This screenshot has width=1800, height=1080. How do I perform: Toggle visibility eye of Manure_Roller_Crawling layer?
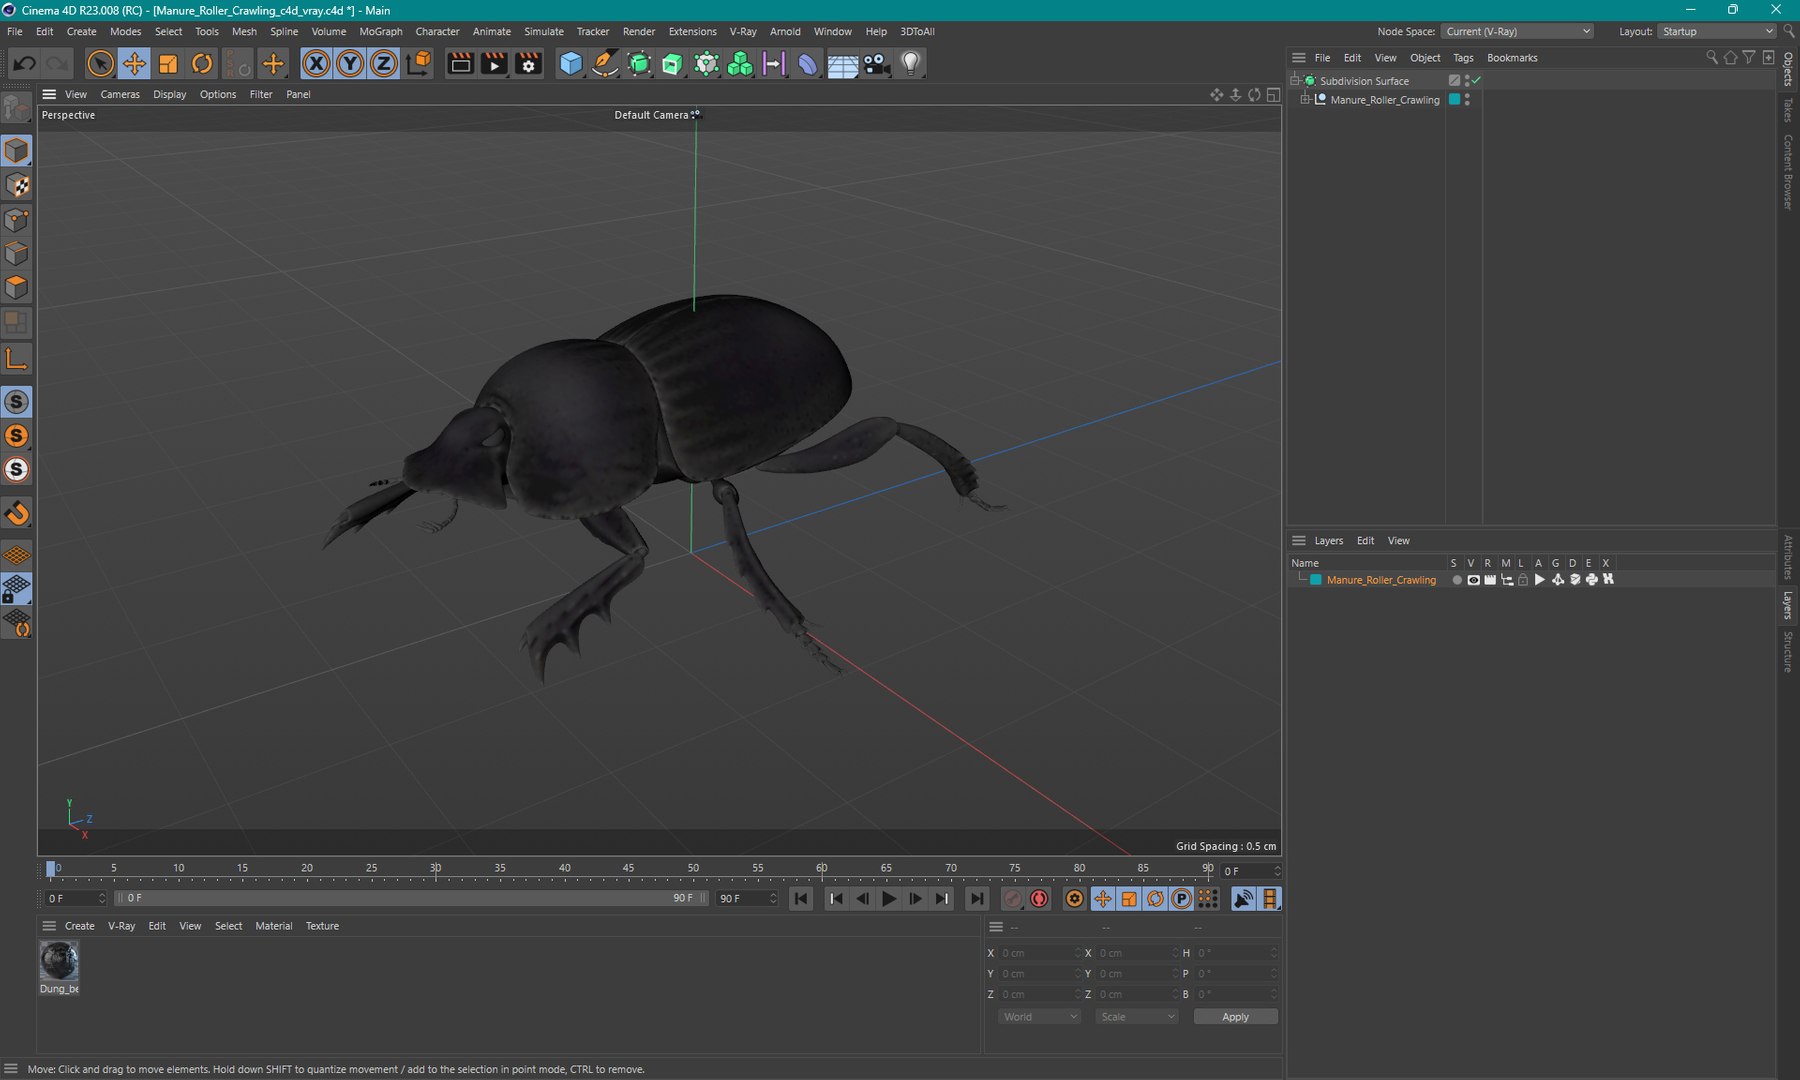1473,580
